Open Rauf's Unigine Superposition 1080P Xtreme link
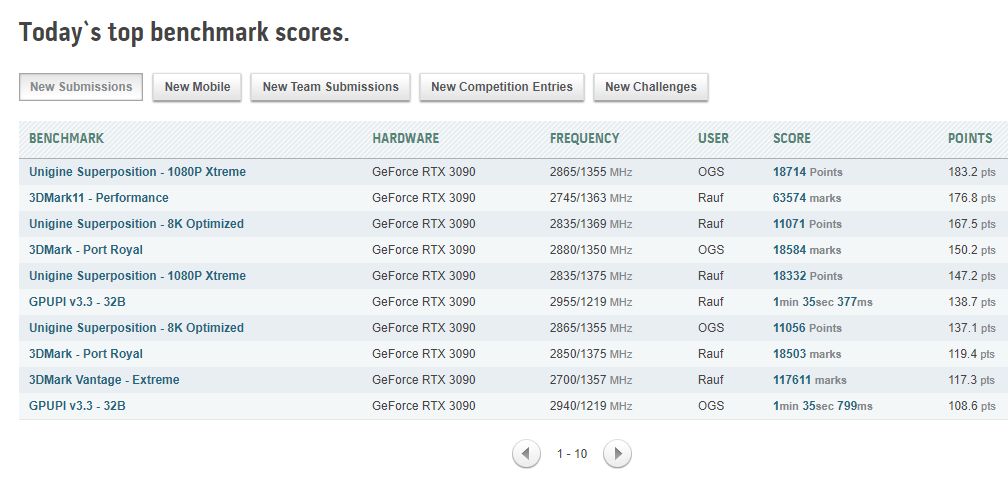 point(138,276)
